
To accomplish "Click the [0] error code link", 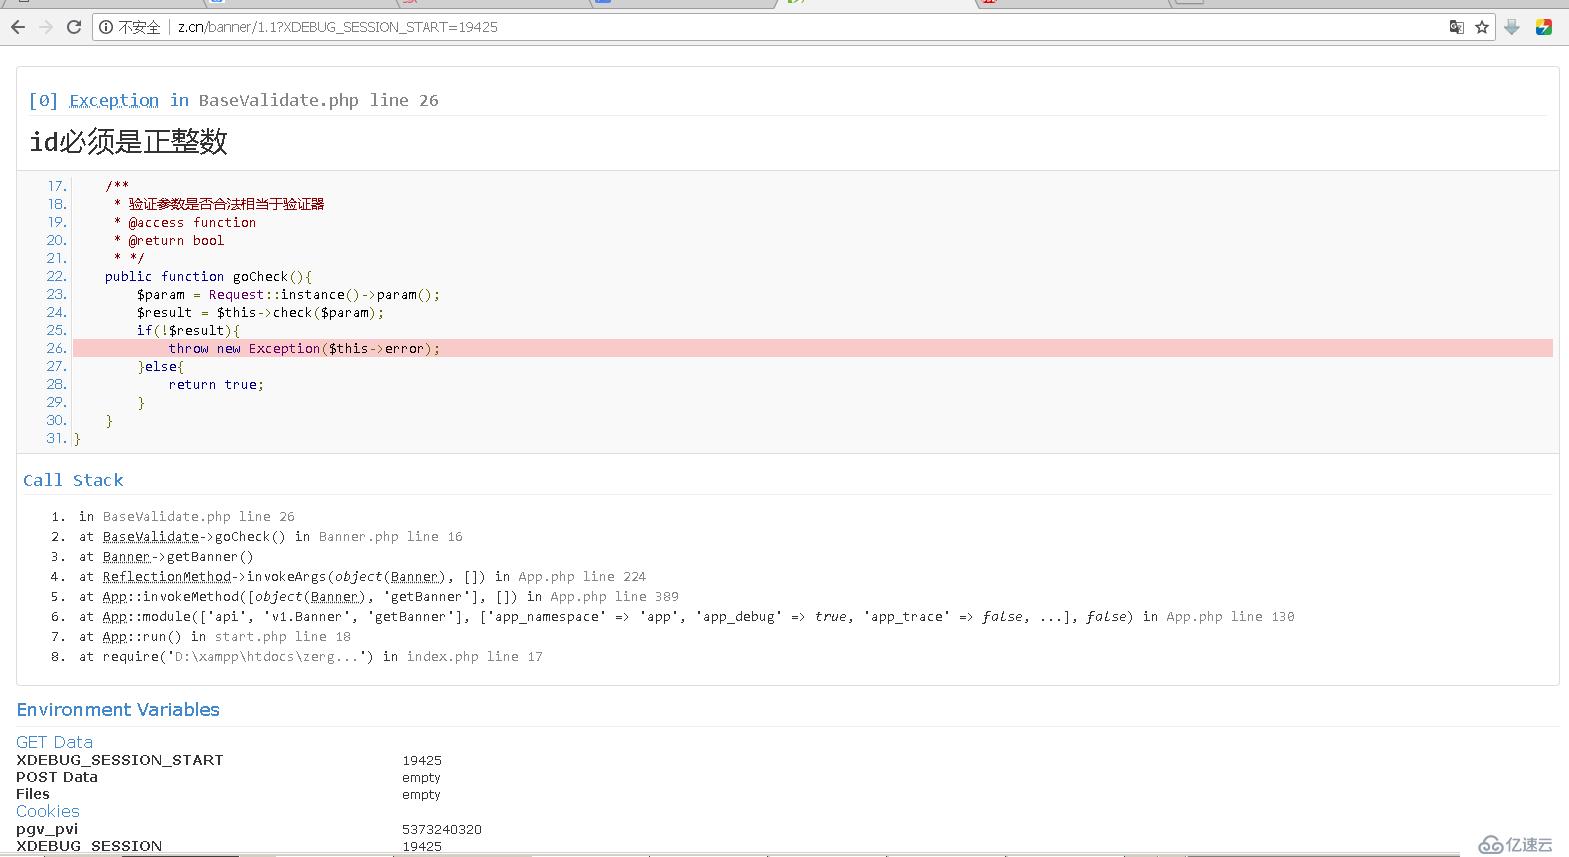I will [44, 100].
